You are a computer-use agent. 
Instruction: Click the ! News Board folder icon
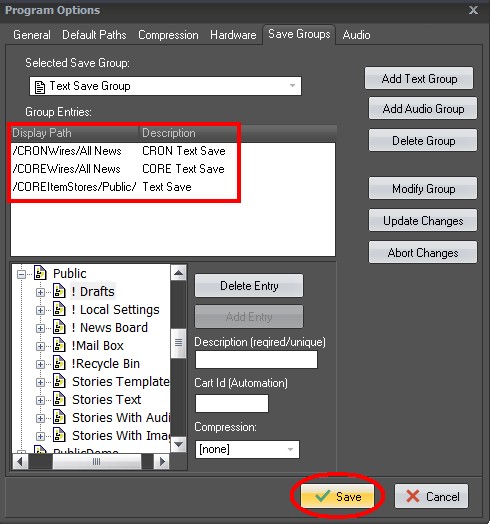pyautogui.click(x=59, y=327)
